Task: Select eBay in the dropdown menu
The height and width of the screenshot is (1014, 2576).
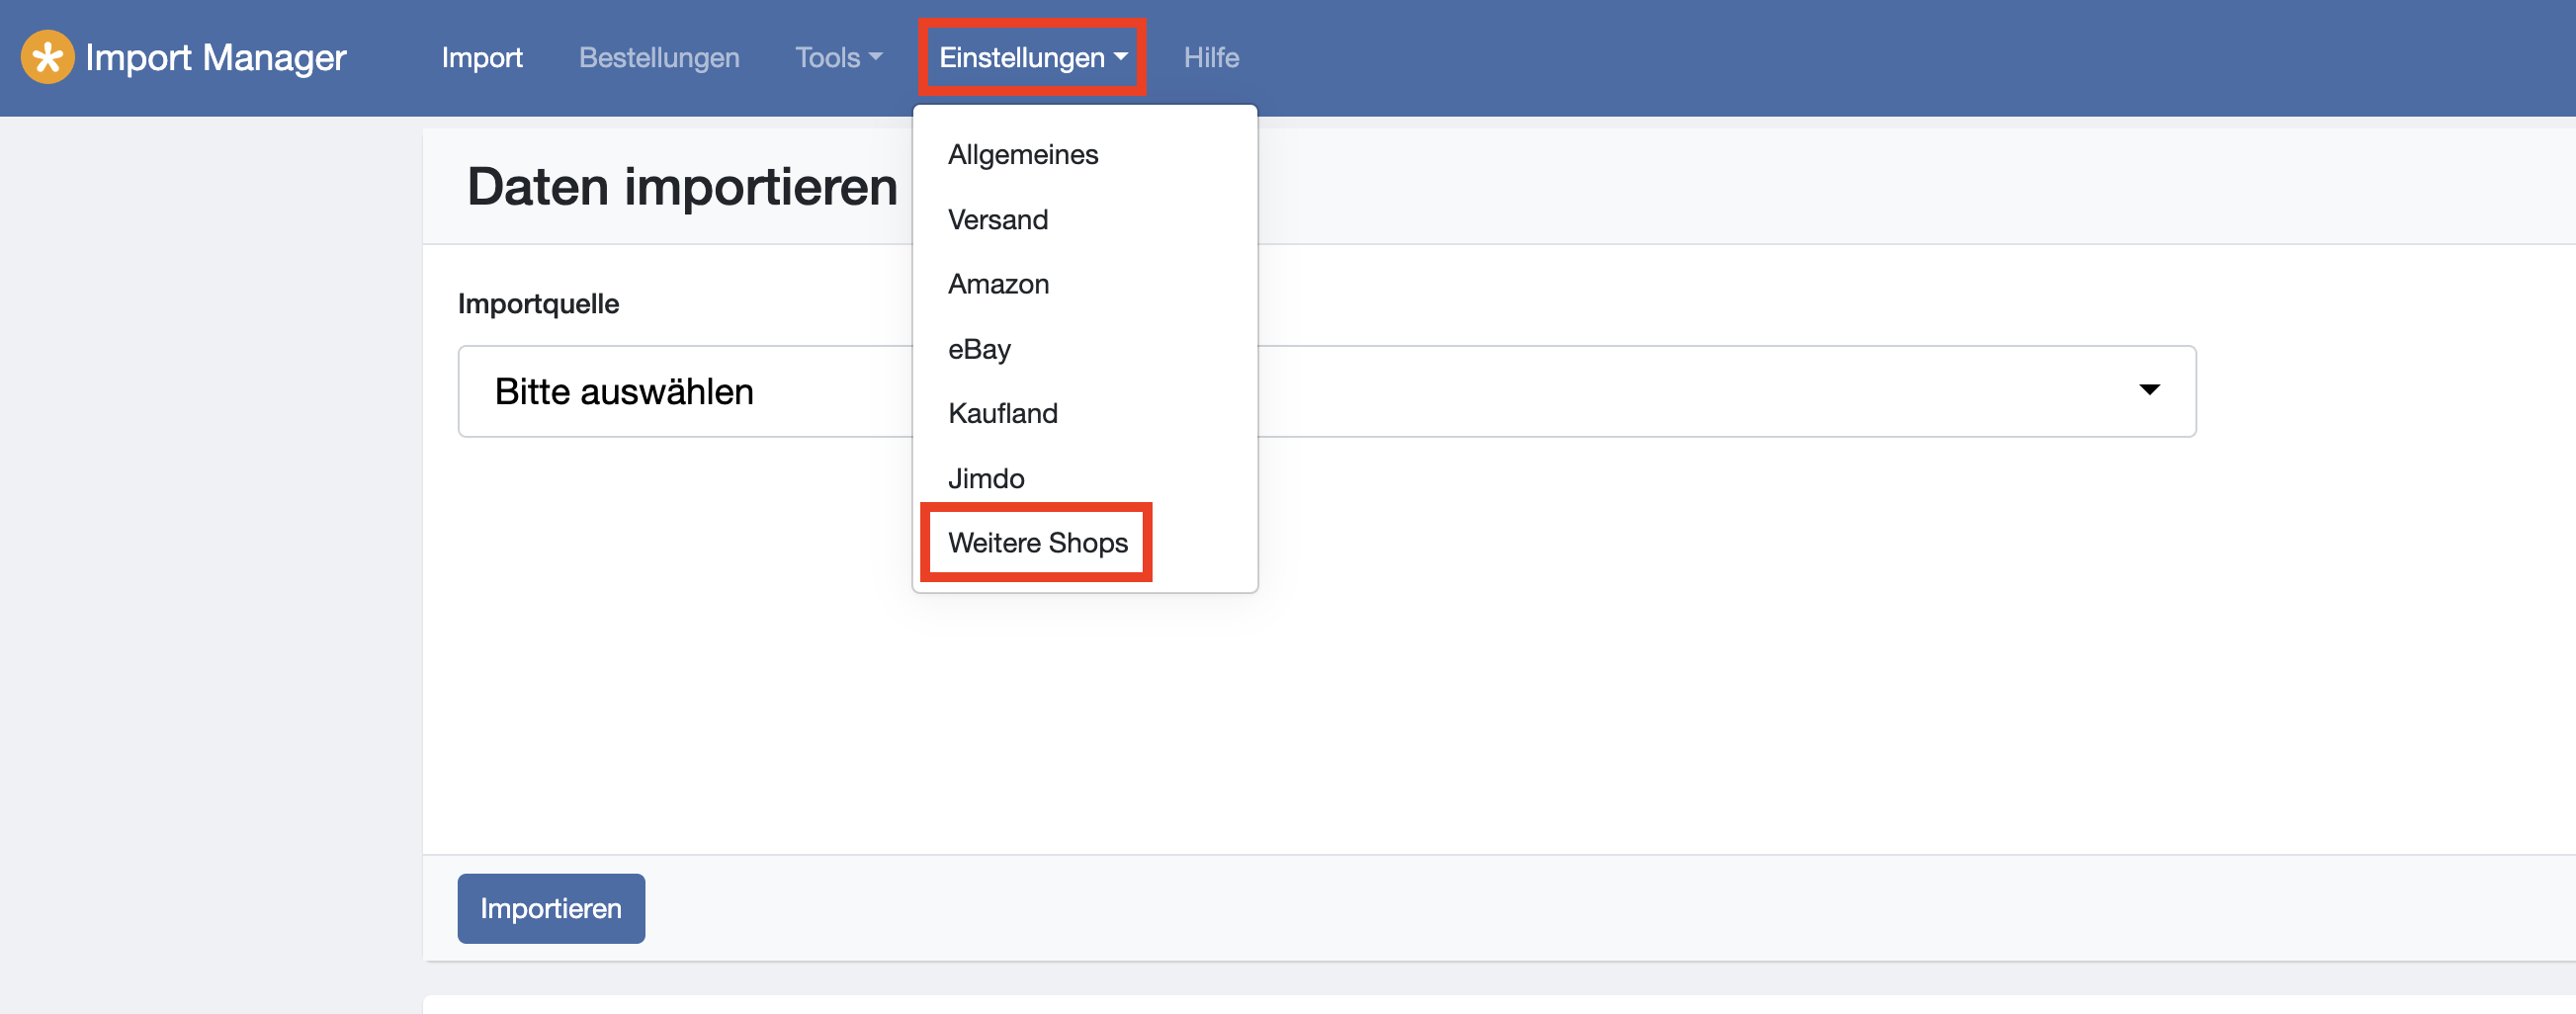Action: coord(979,349)
